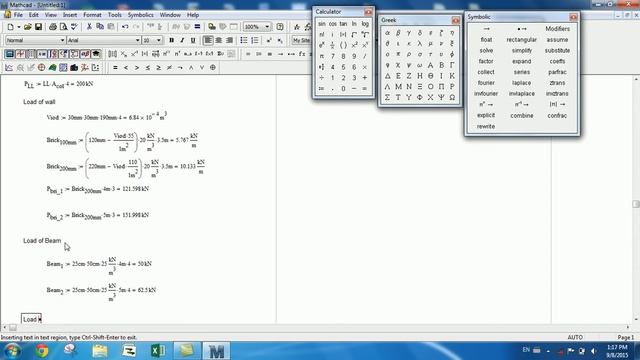
Task: Open the File menu
Action: click(18, 15)
